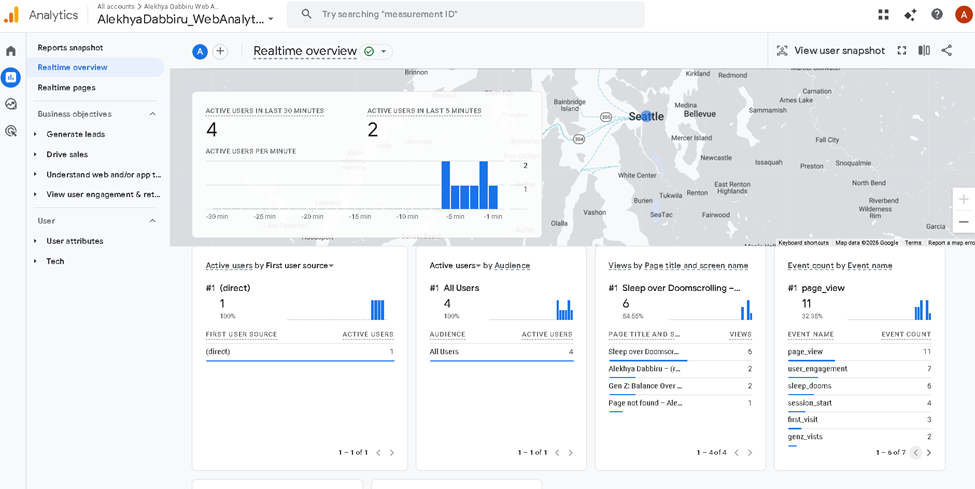Expand the Generate leads tree item
Screen dimensions: 975x489
point(35,134)
